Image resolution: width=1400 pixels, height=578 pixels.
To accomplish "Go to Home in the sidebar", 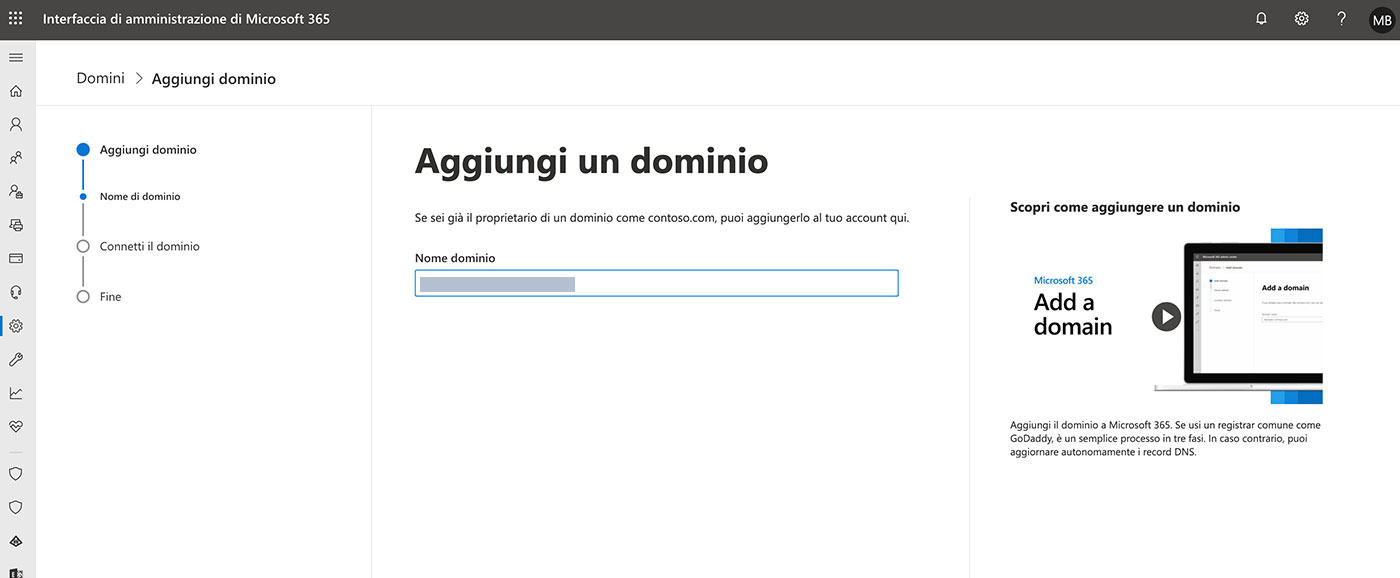I will coord(15,91).
